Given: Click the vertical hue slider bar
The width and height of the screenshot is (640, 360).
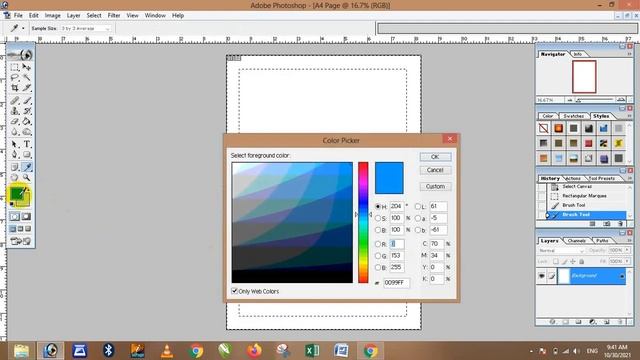Looking at the screenshot, I should (x=363, y=222).
